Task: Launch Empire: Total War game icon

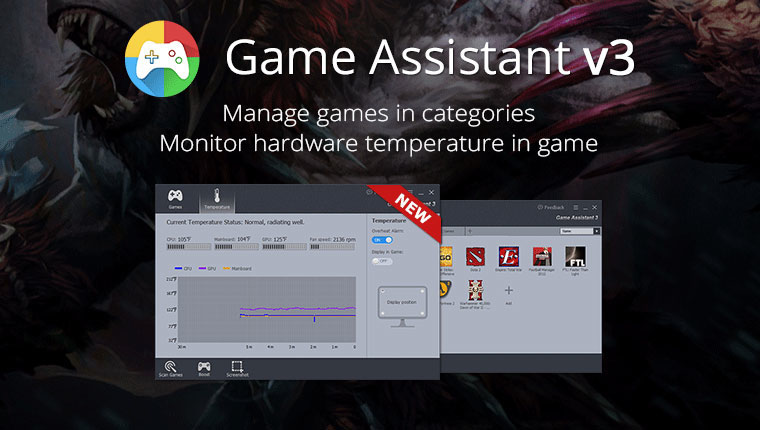Action: click(x=508, y=256)
